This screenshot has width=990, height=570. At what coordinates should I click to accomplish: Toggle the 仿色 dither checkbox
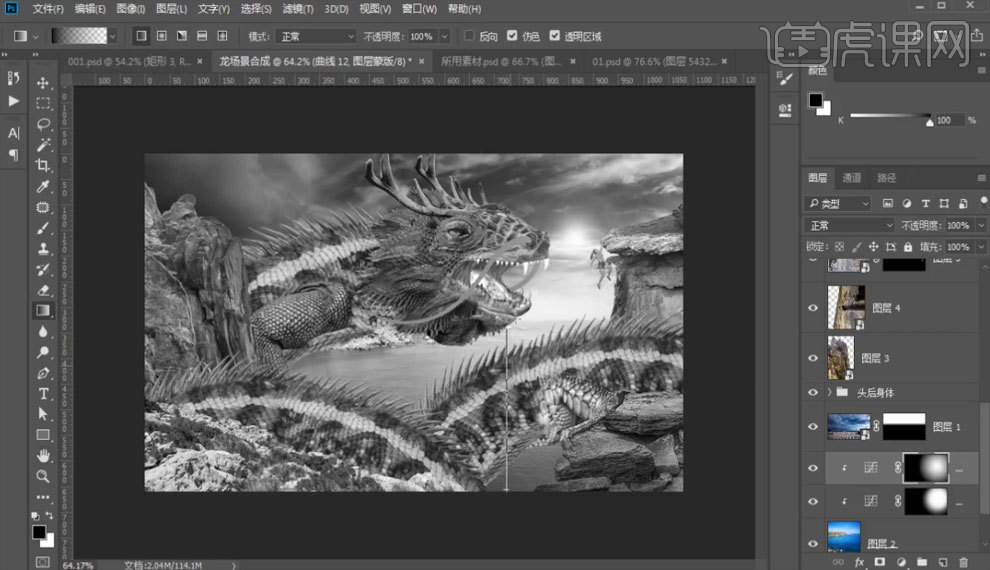(x=512, y=36)
